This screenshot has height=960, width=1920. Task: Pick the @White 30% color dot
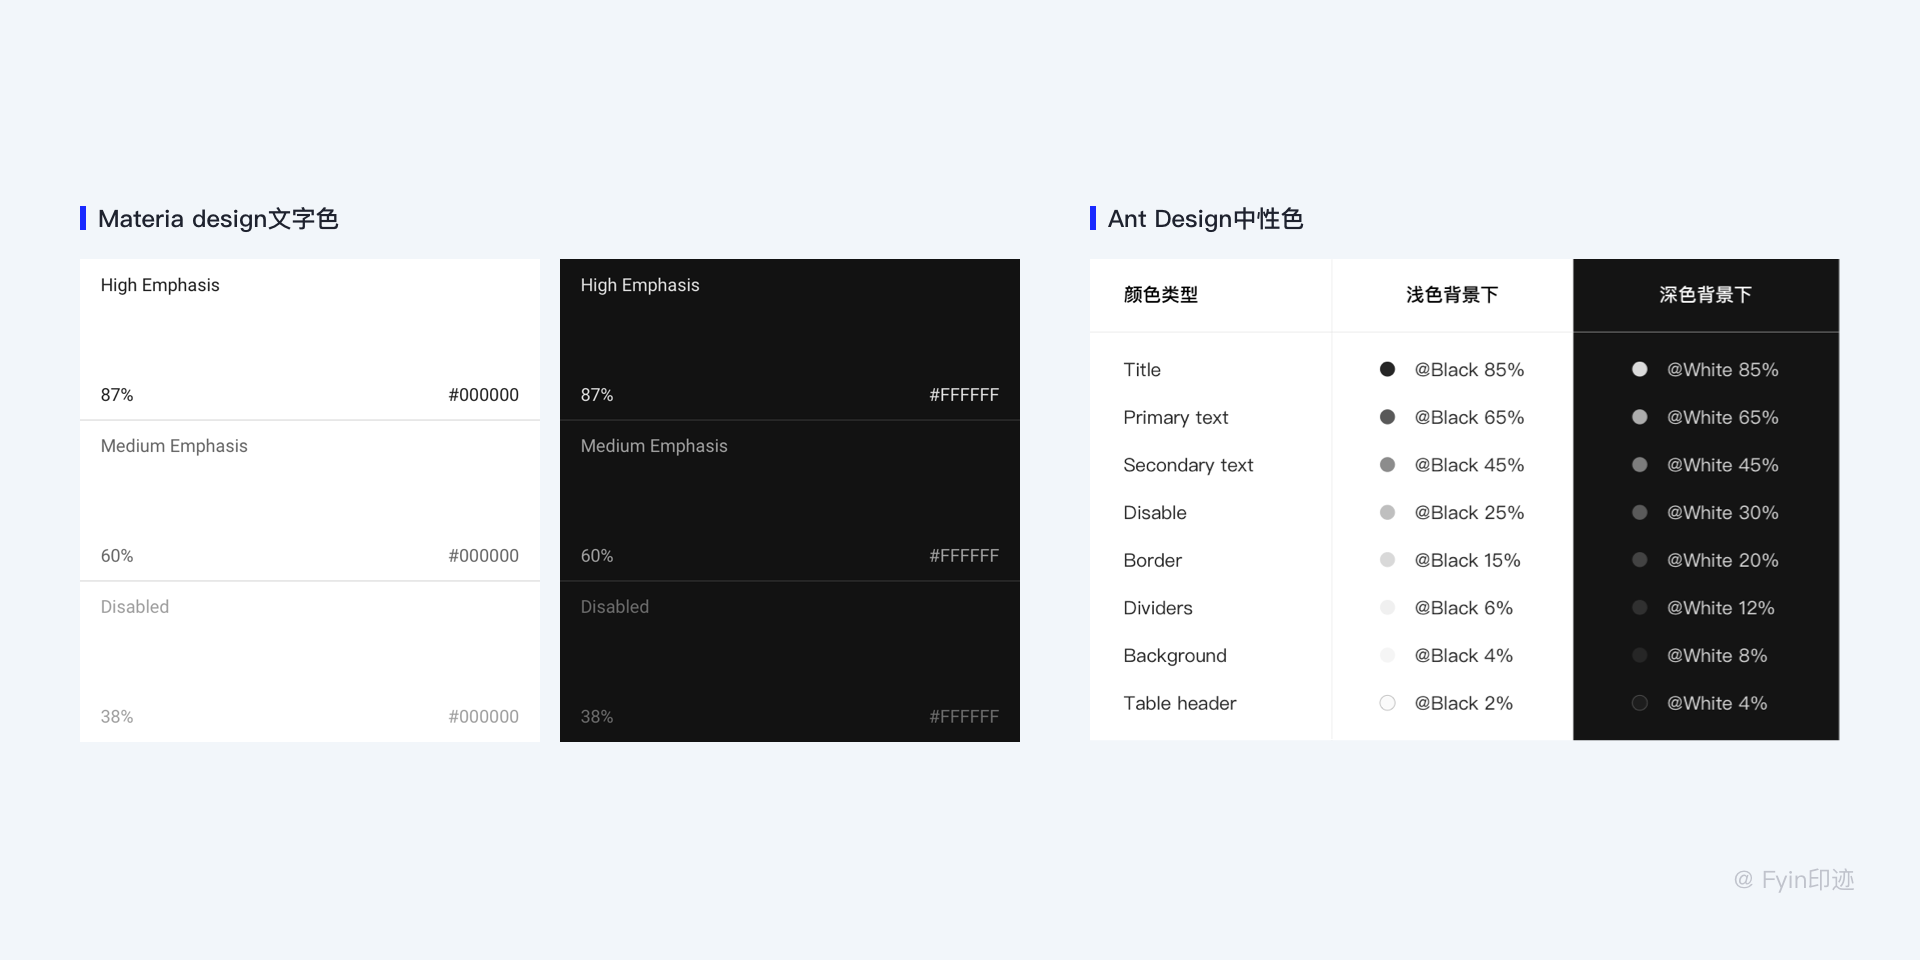1639,513
